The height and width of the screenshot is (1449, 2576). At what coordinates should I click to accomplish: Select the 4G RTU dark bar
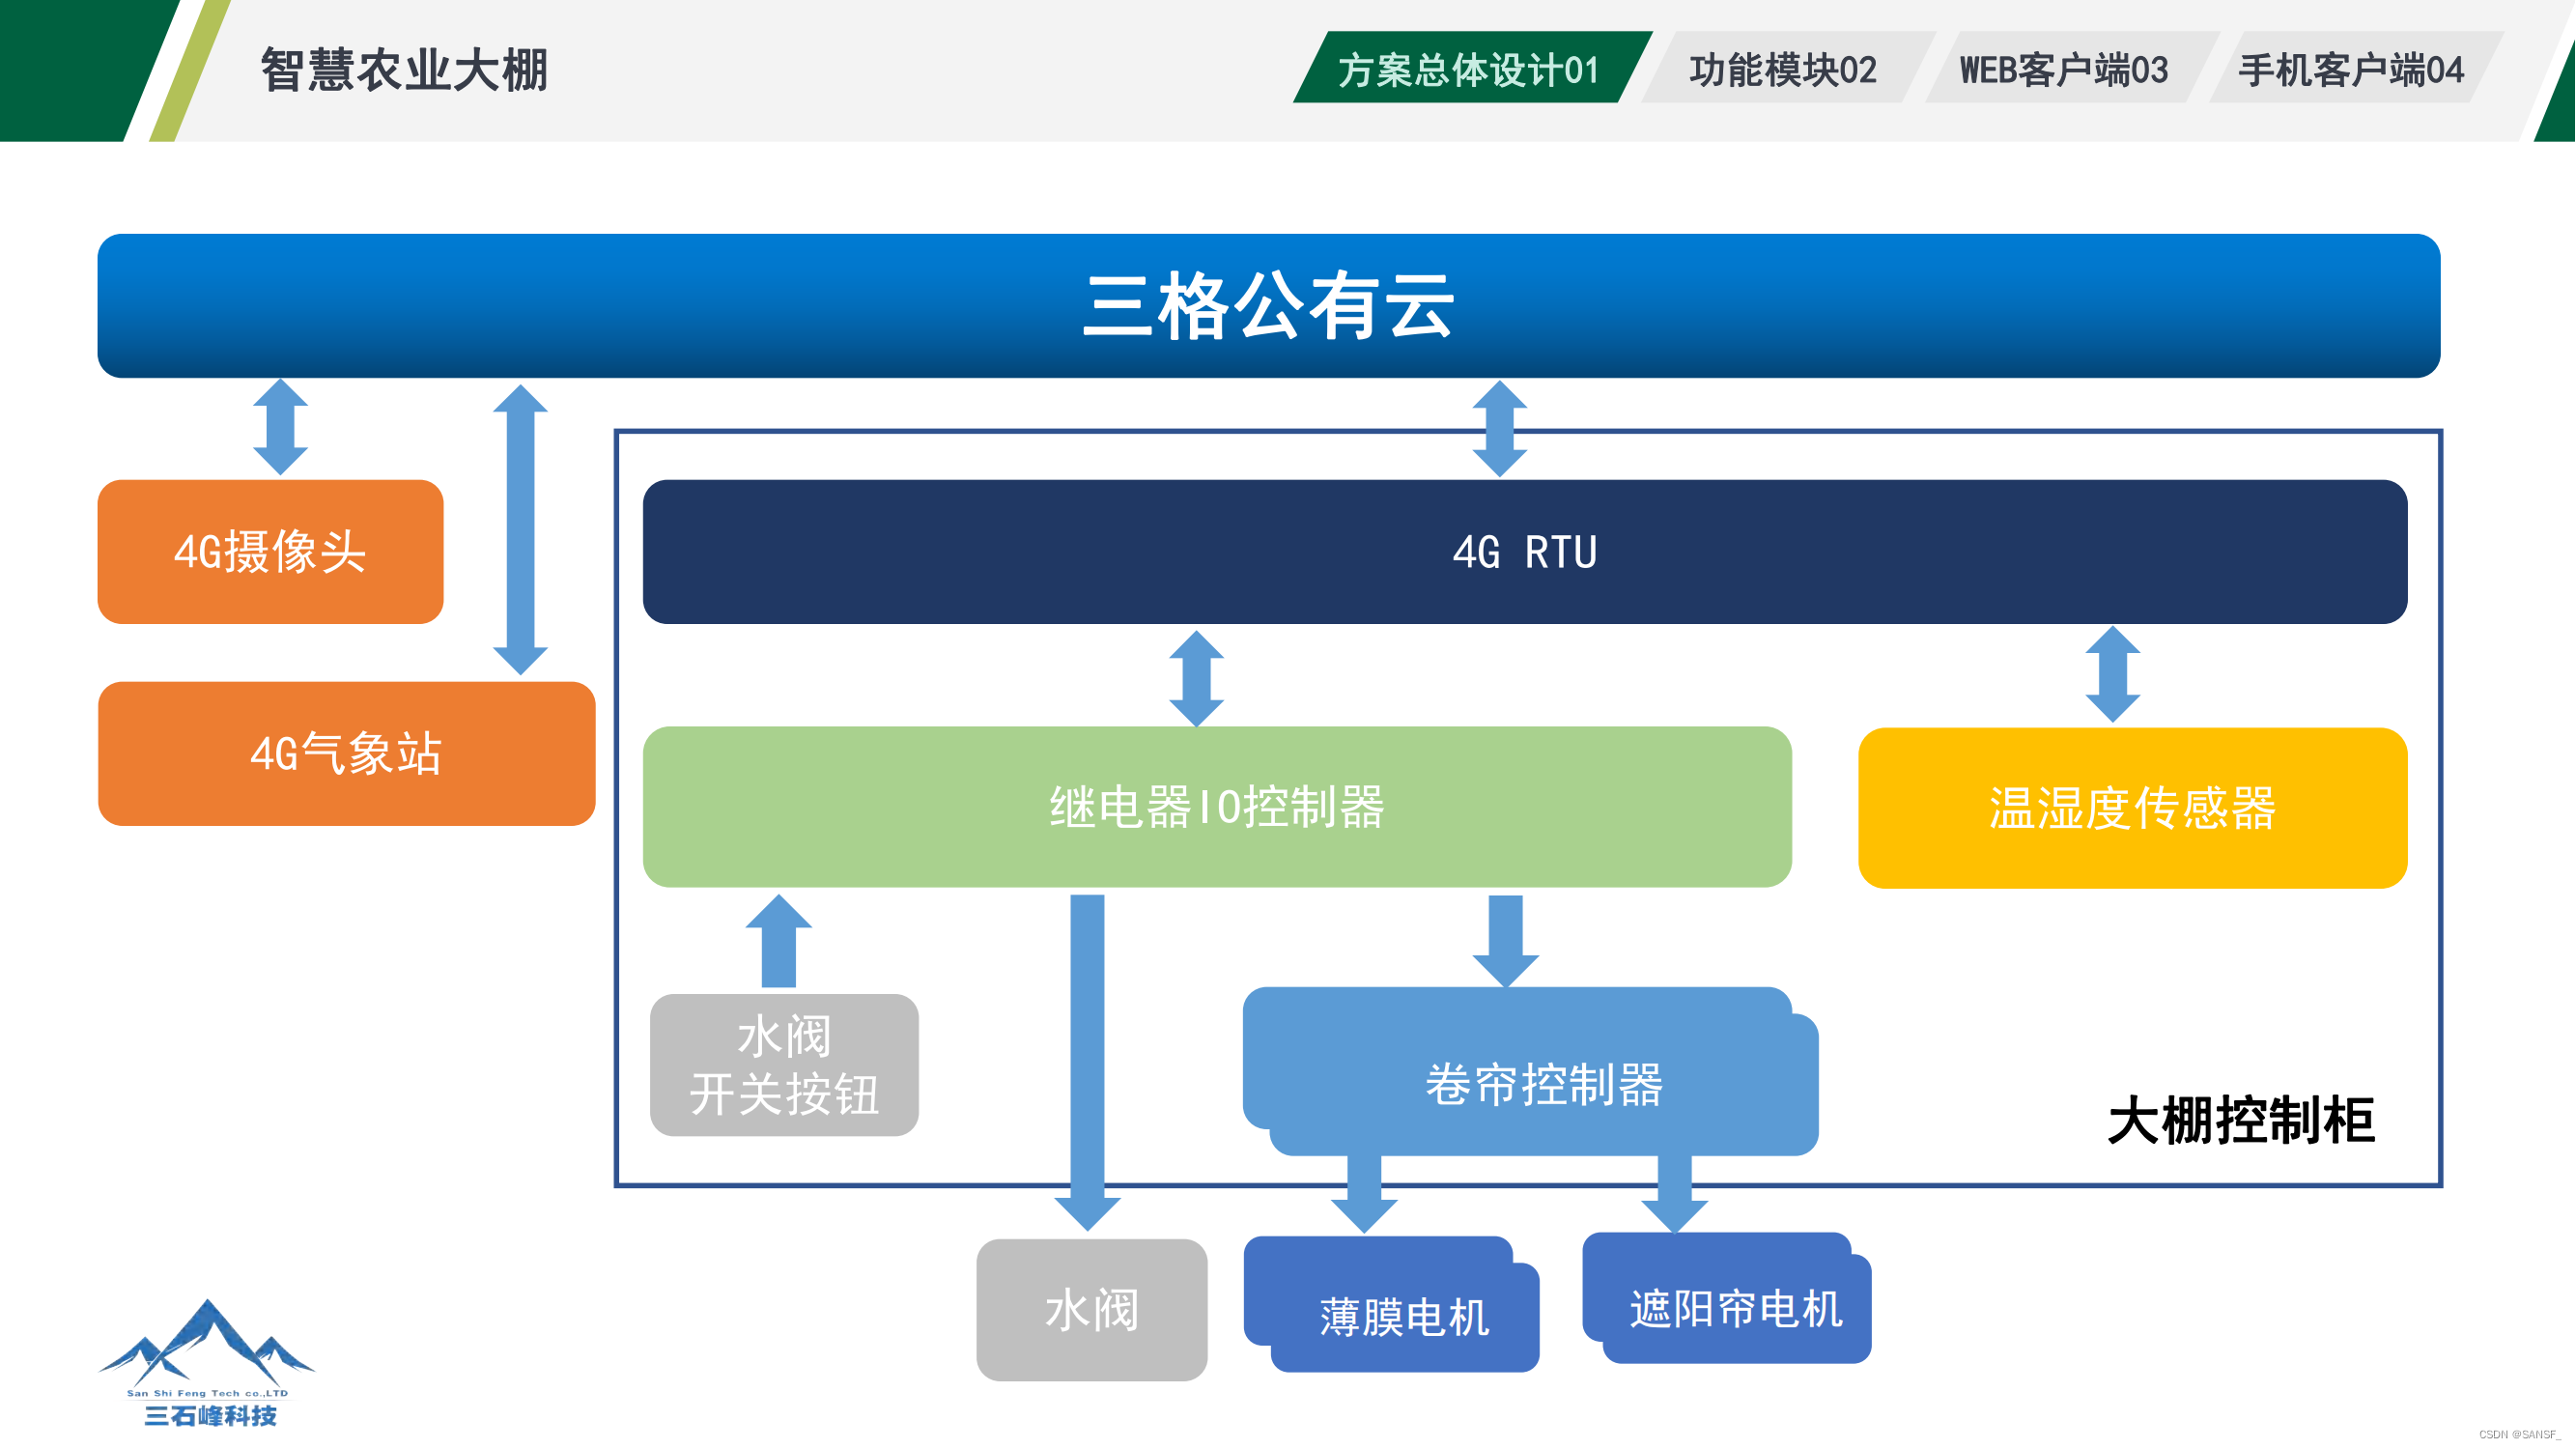coord(1524,552)
